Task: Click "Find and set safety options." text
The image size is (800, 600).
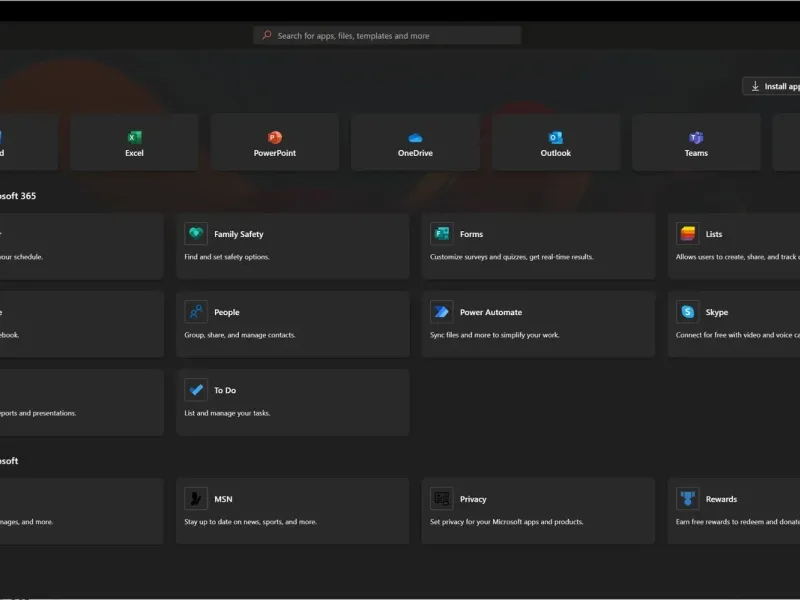Action: (227, 257)
